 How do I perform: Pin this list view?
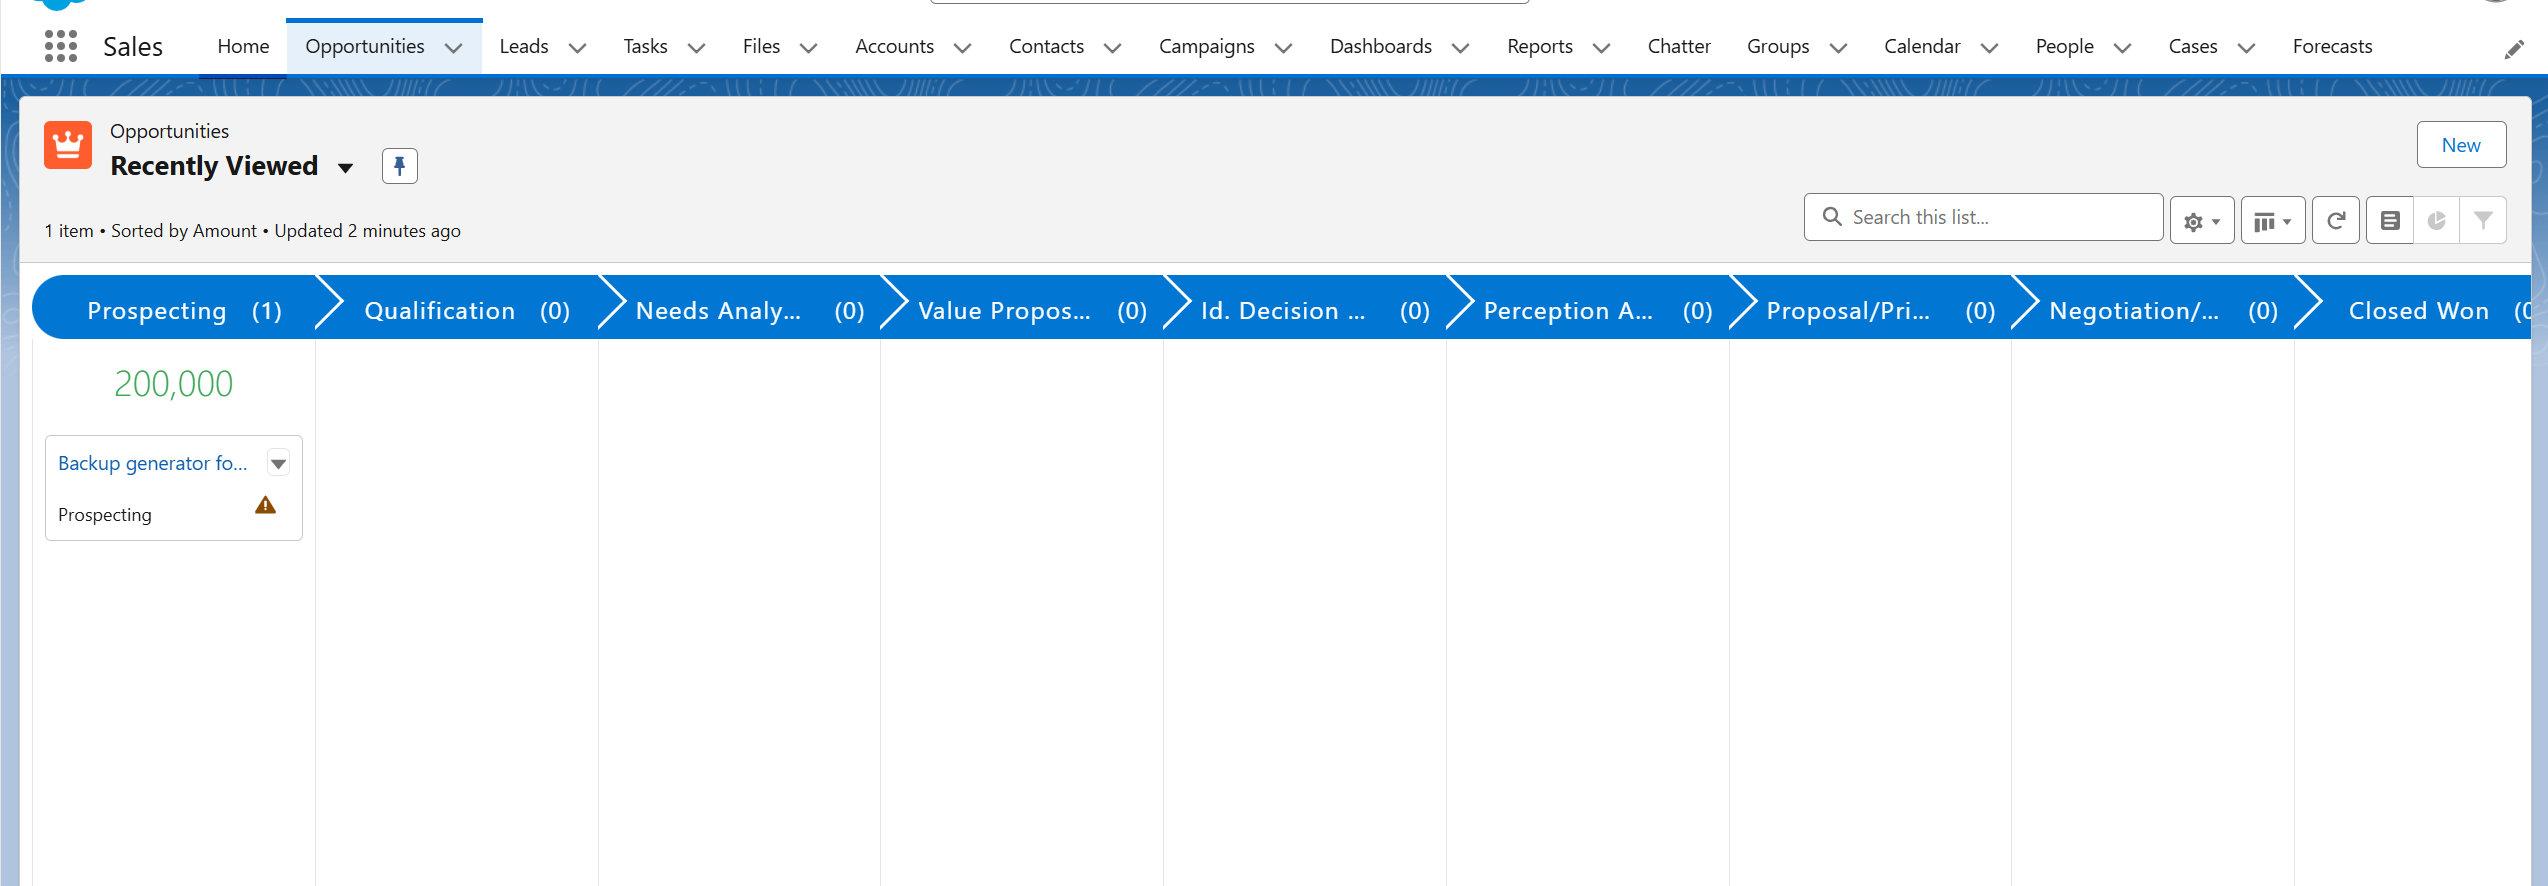pos(399,166)
